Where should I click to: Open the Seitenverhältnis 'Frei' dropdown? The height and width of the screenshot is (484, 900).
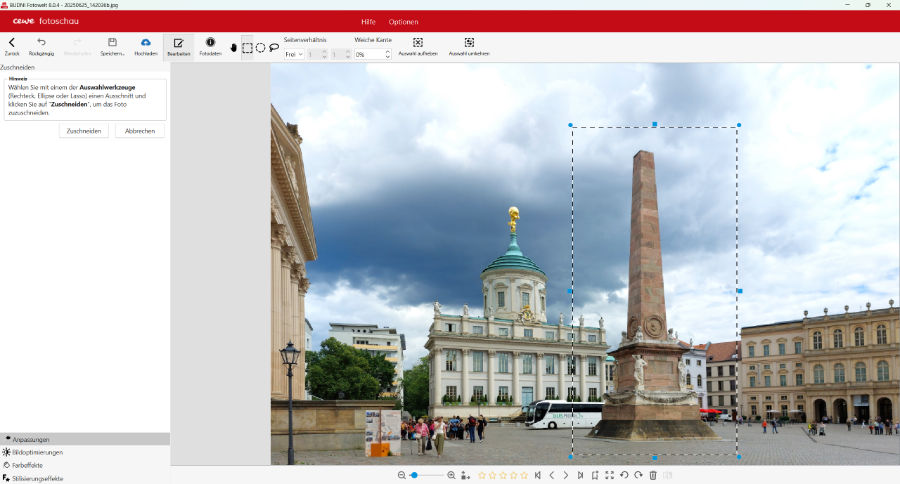pyautogui.click(x=294, y=54)
